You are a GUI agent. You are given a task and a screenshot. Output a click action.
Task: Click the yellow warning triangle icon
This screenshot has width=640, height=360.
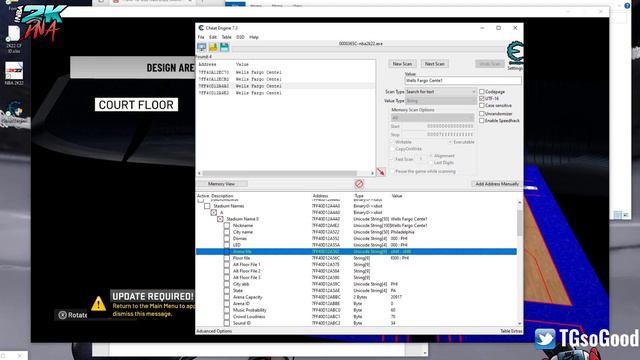tap(98, 304)
